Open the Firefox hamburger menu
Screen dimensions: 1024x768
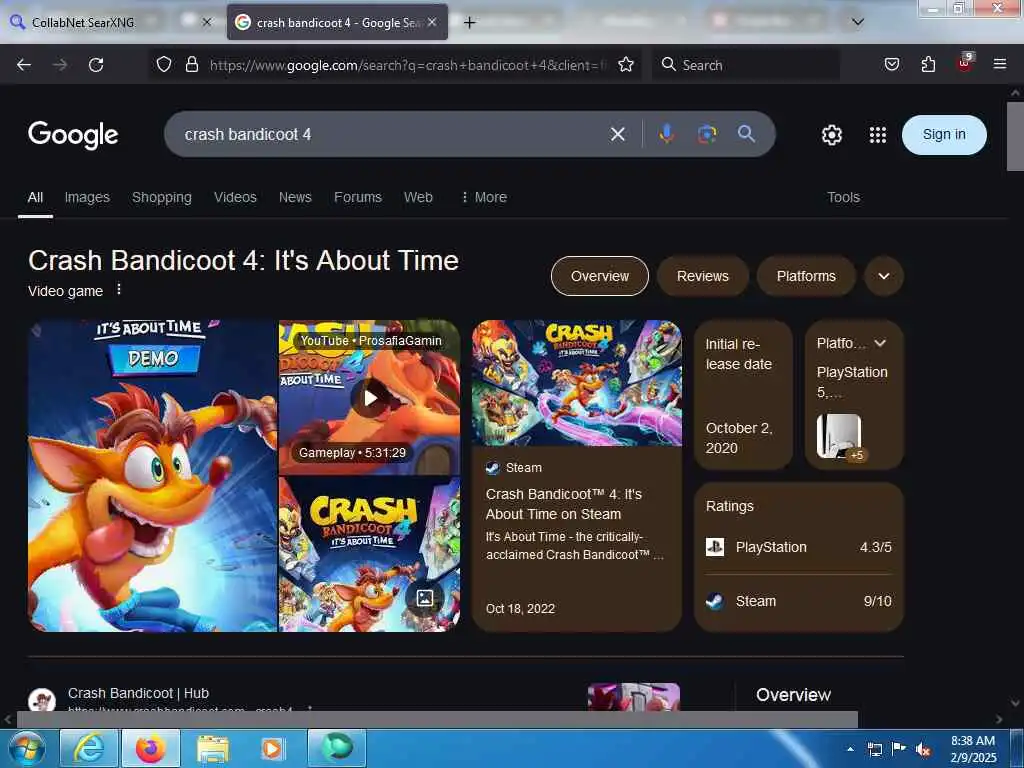point(999,64)
